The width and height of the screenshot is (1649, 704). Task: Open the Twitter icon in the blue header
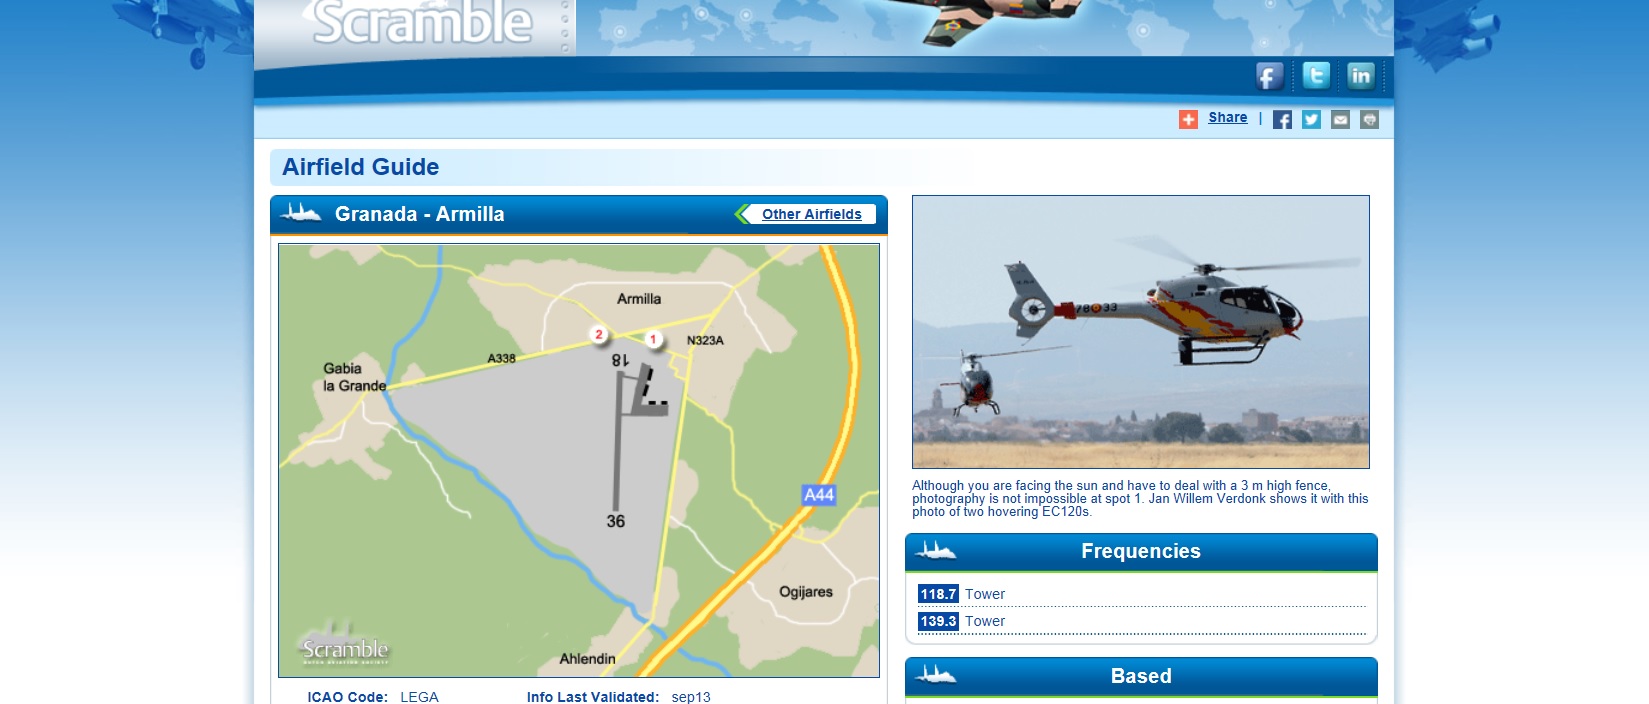pos(1316,76)
